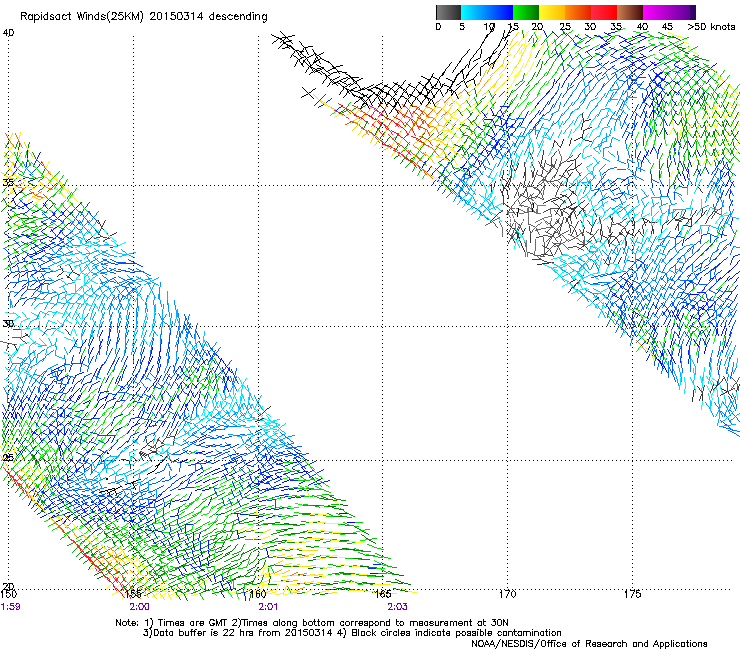Click the purple time label '2:03'

(x=397, y=607)
